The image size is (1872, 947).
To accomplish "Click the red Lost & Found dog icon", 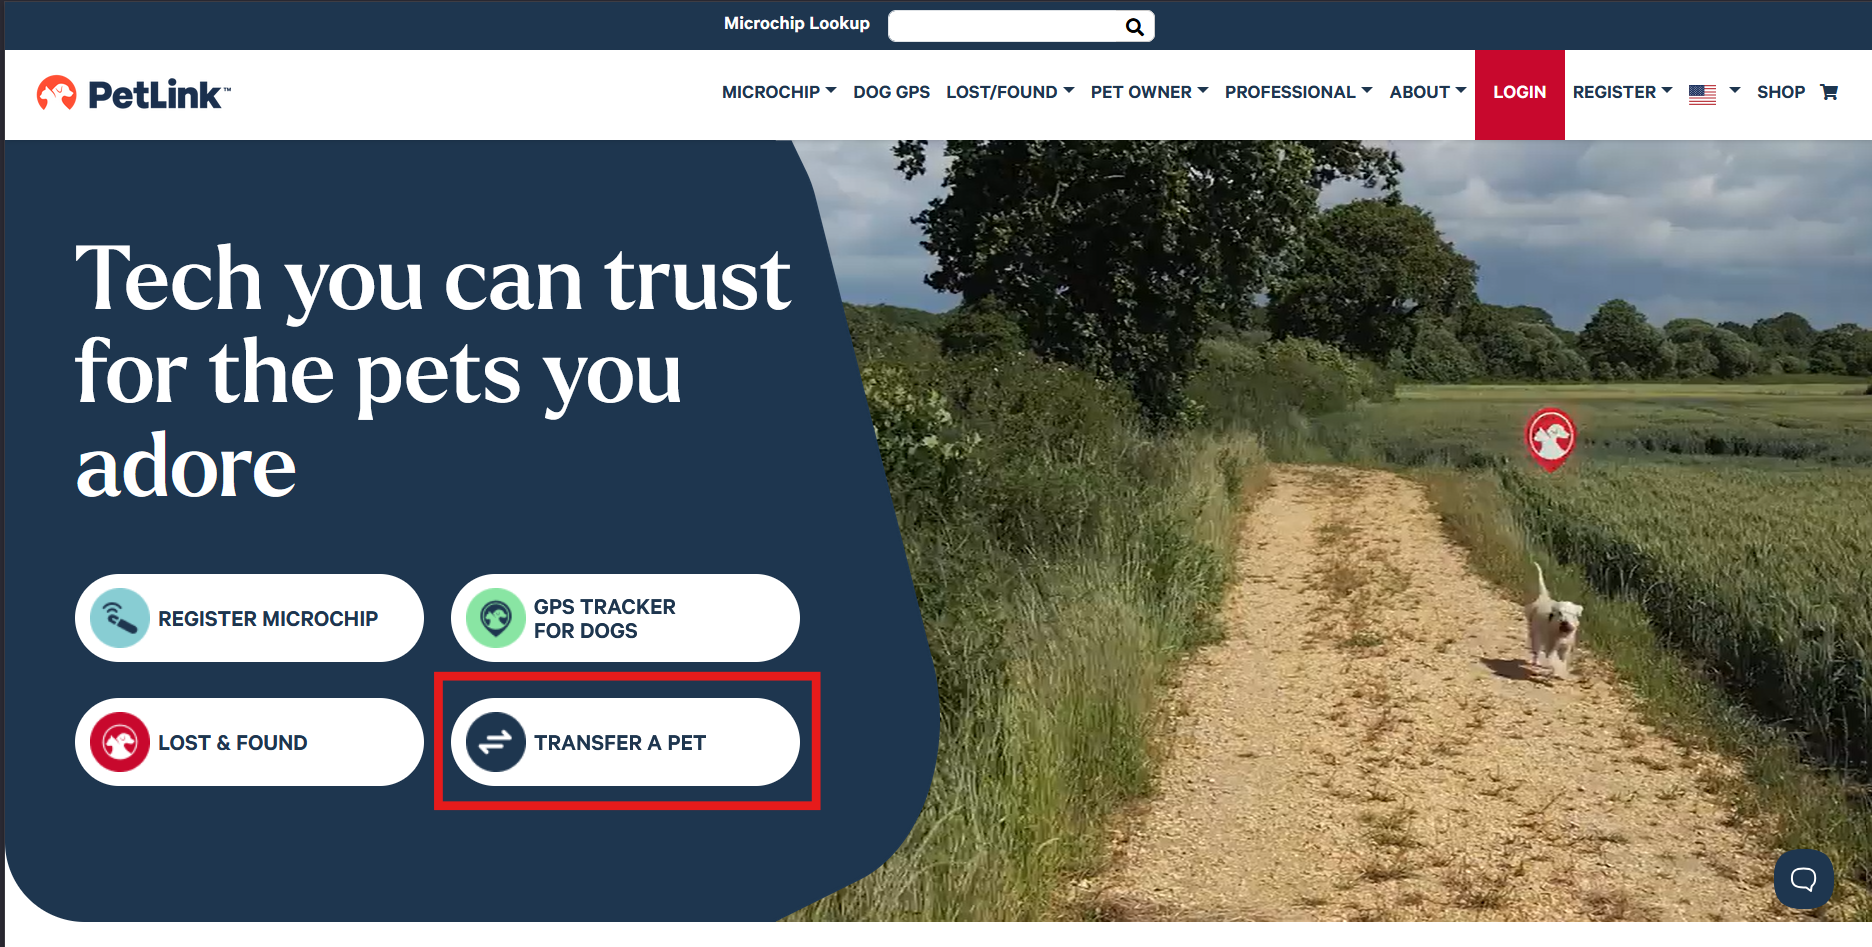I will click(120, 742).
